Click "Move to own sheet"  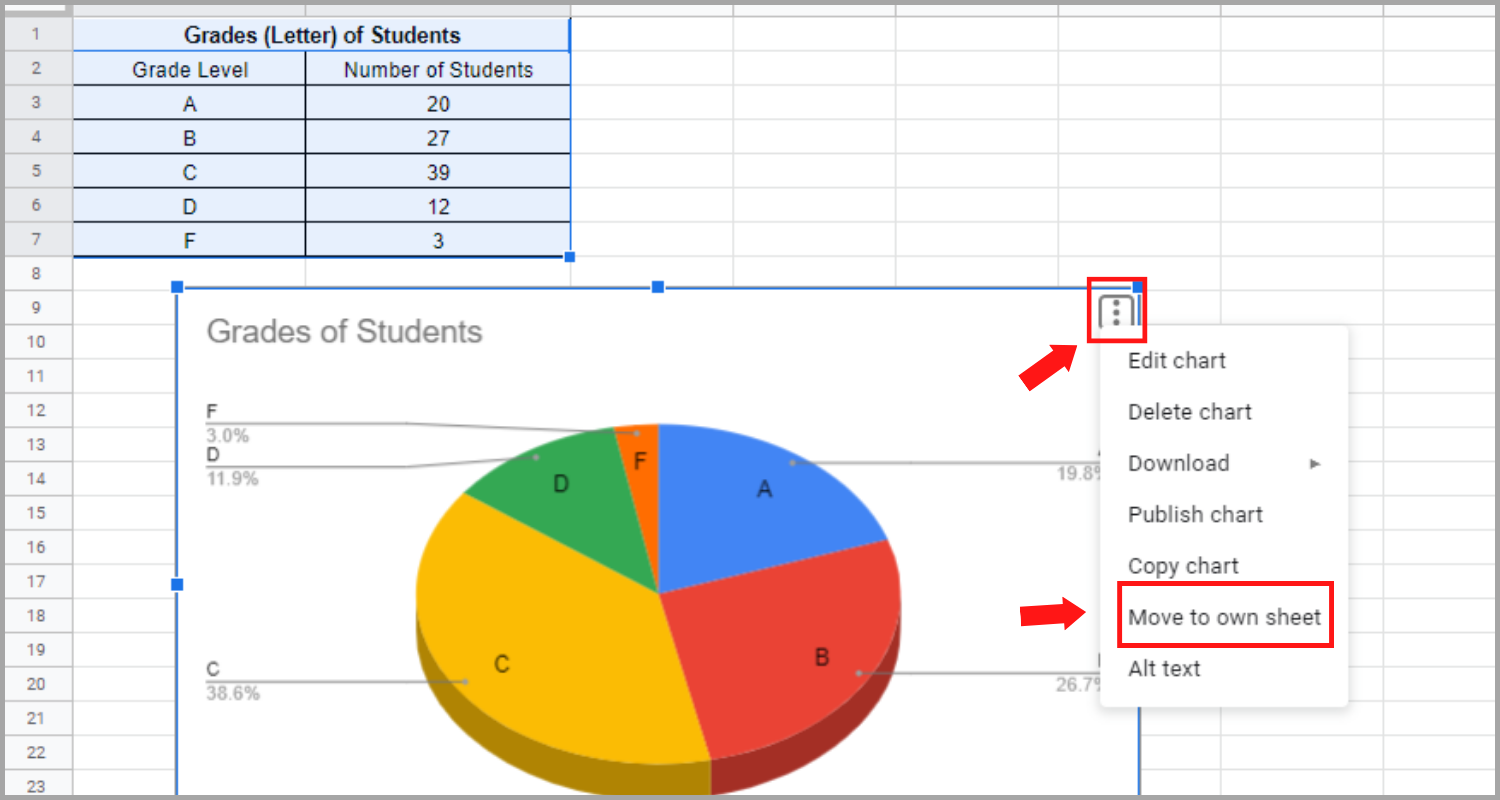click(x=1224, y=616)
